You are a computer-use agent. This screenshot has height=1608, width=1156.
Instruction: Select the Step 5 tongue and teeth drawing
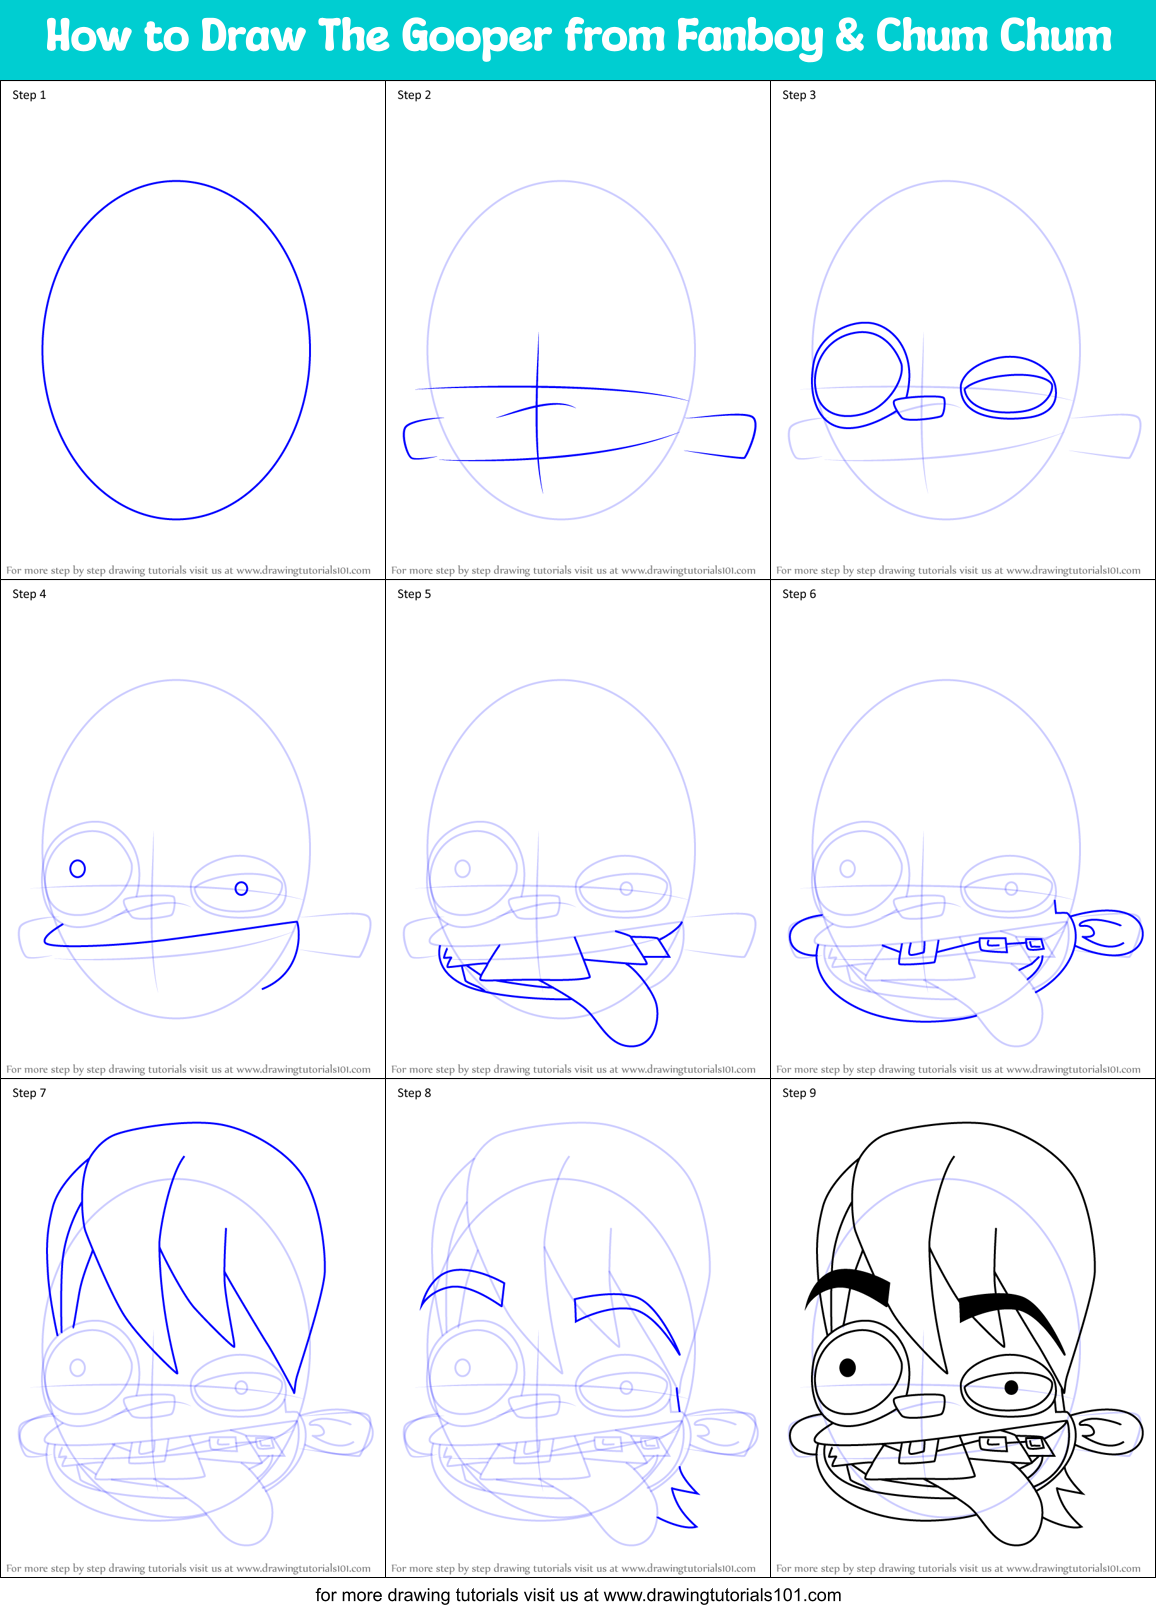(x=579, y=863)
